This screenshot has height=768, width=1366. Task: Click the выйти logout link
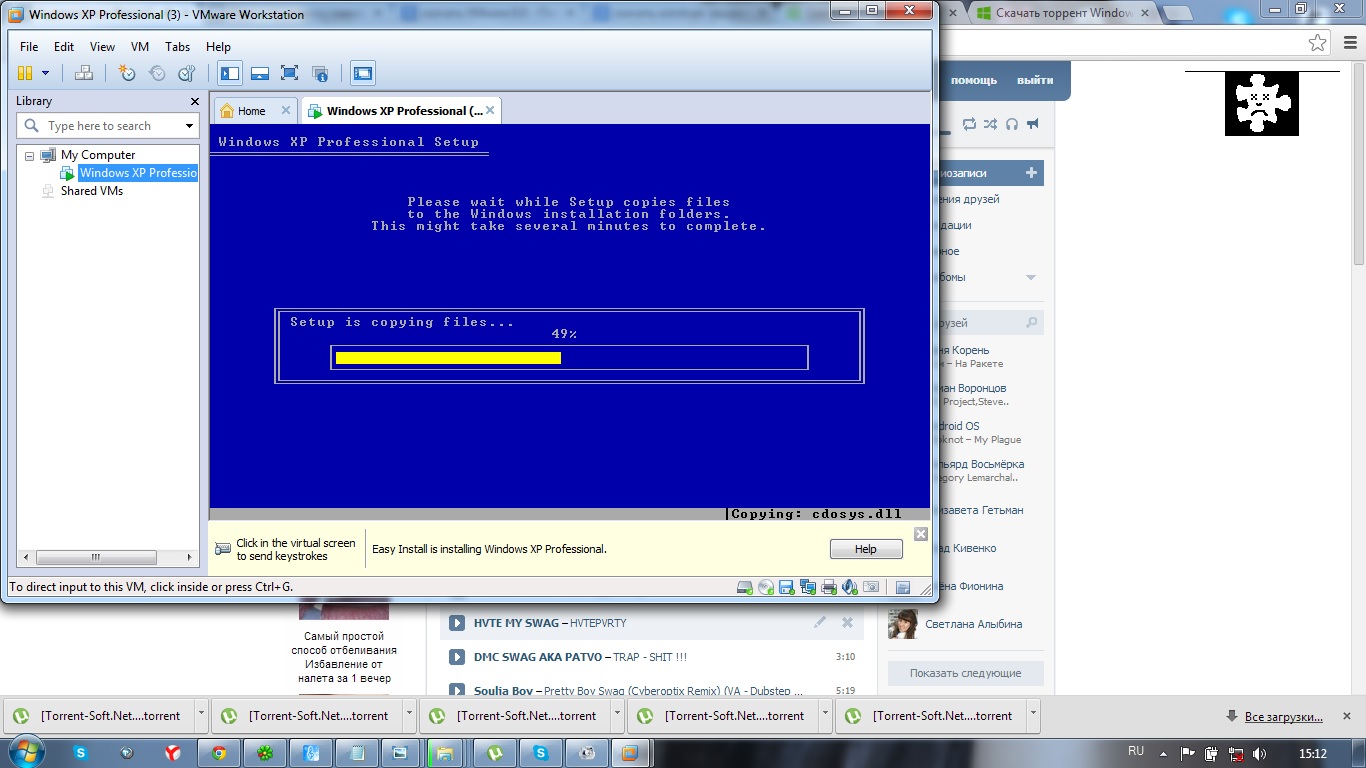click(x=1035, y=80)
